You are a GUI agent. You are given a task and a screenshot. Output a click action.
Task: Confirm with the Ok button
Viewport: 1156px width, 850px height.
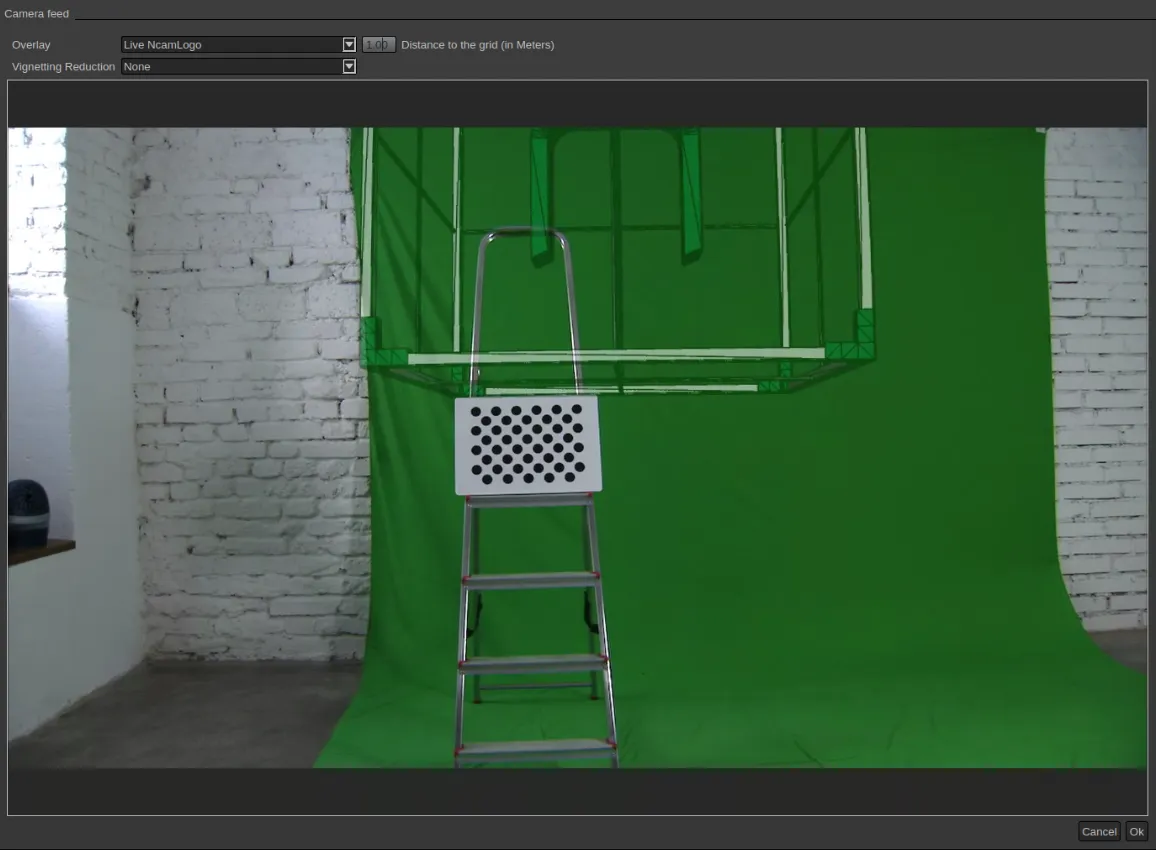pos(1136,832)
